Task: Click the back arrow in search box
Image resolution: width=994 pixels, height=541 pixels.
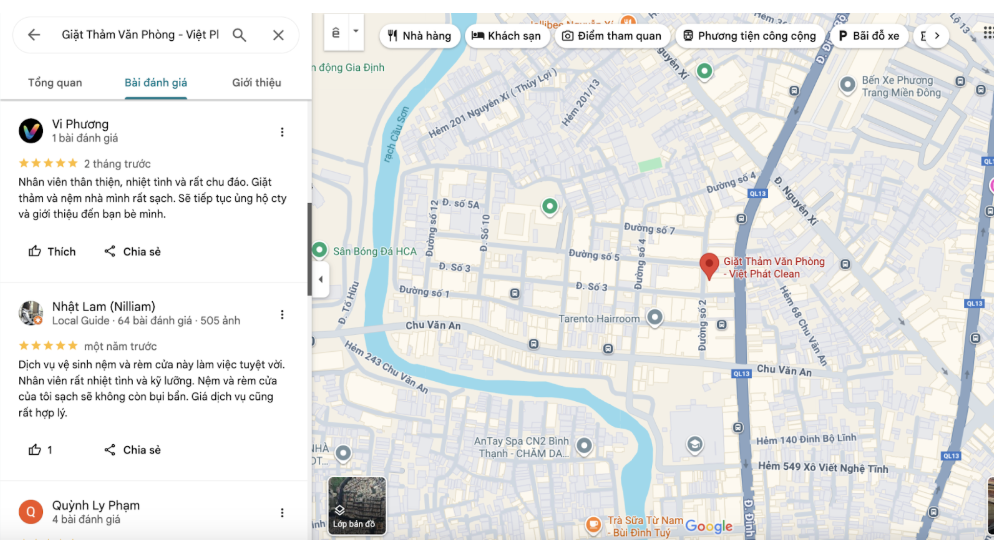Action: (34, 35)
